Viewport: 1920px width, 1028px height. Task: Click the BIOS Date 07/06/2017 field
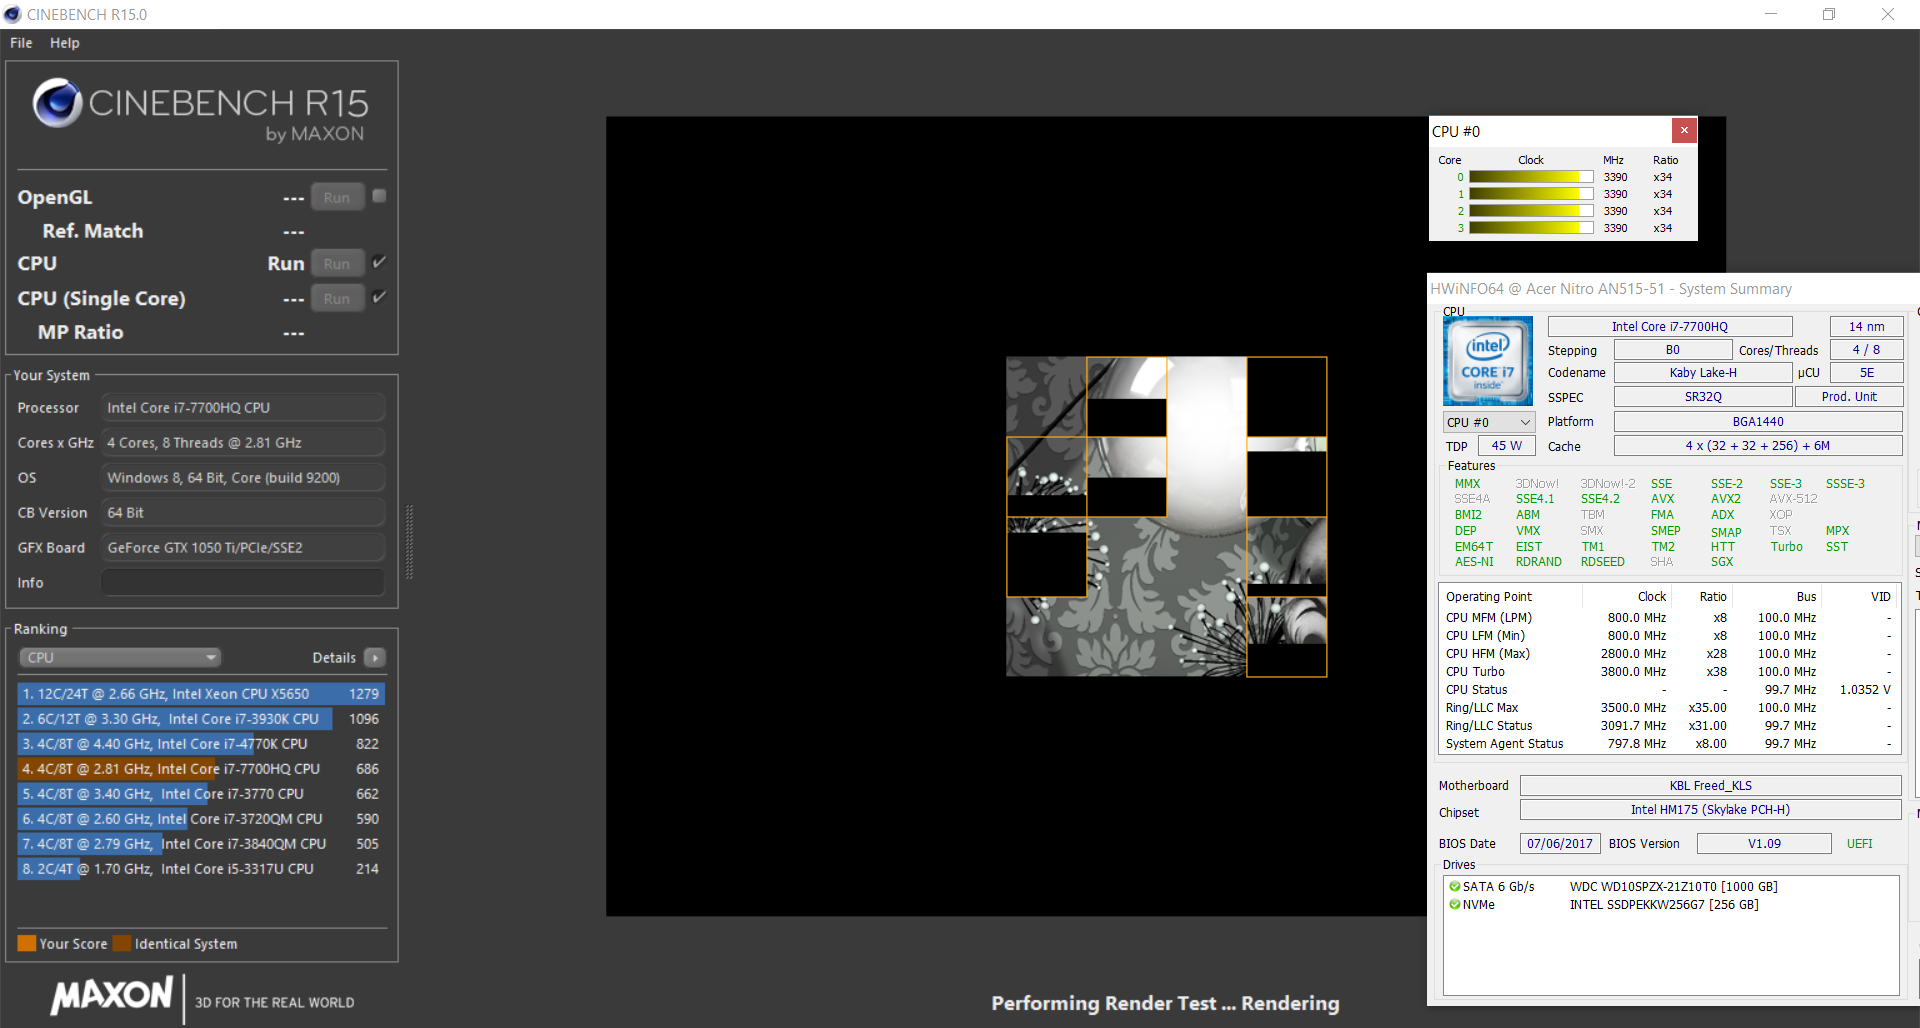click(x=1560, y=843)
